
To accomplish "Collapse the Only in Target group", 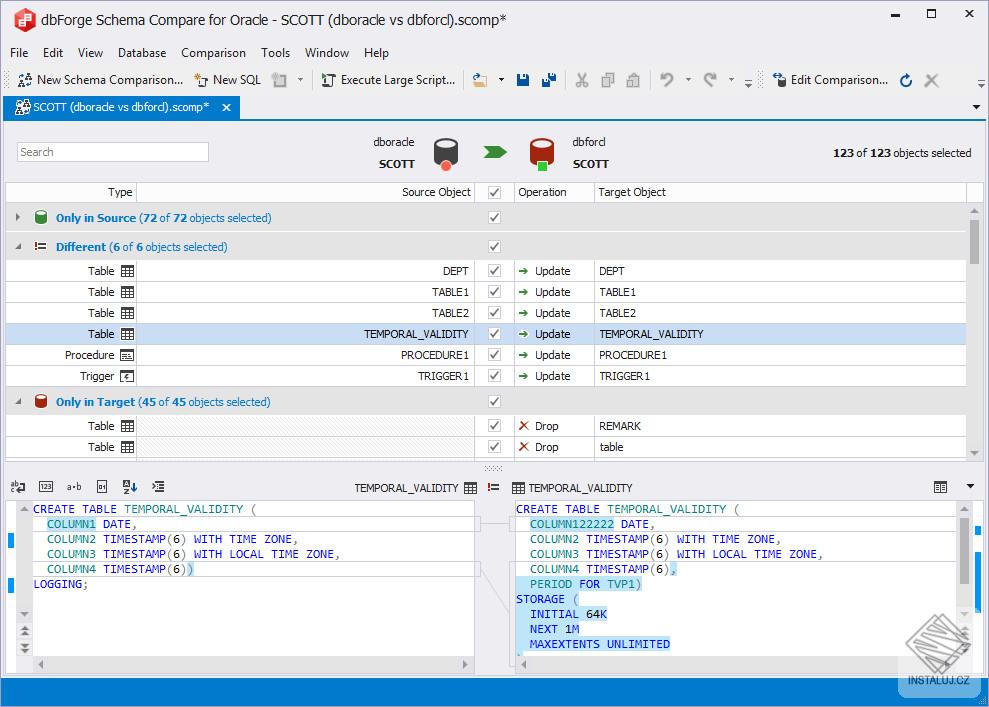I will (x=18, y=401).
